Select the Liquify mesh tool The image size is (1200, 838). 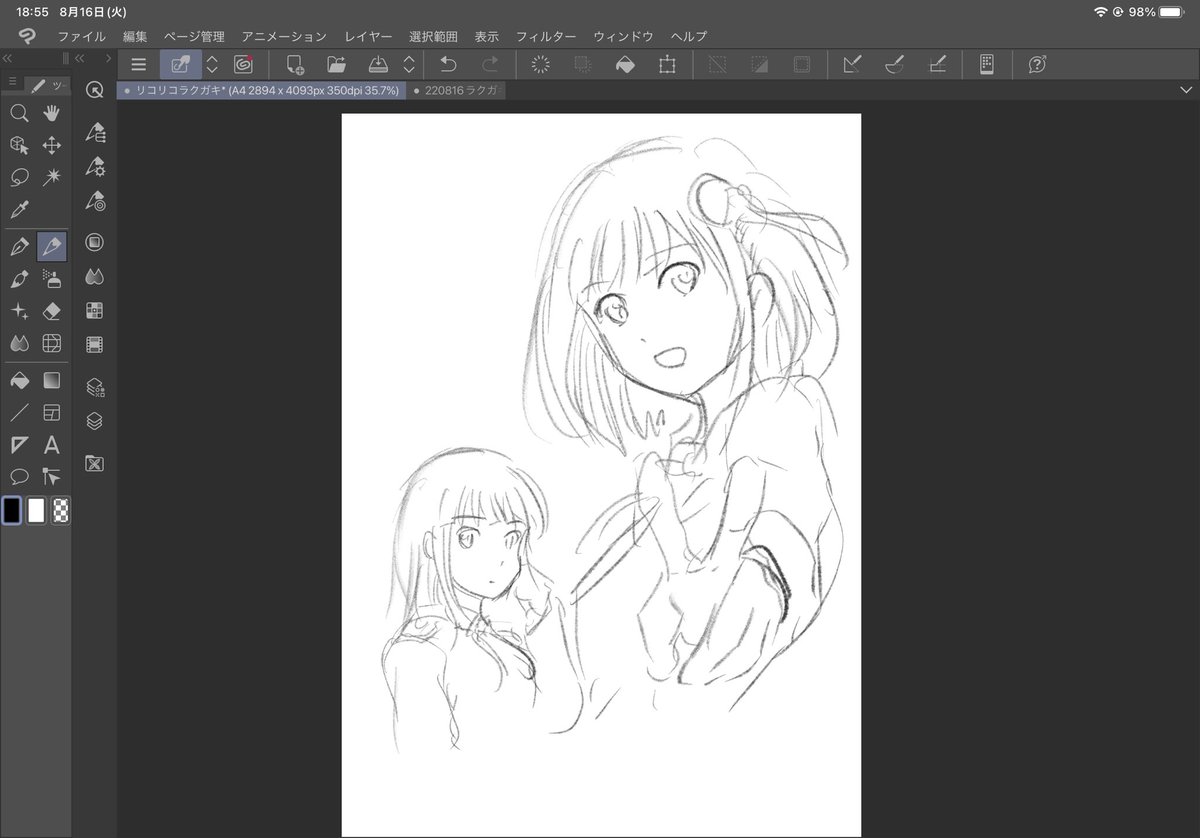tap(52, 343)
